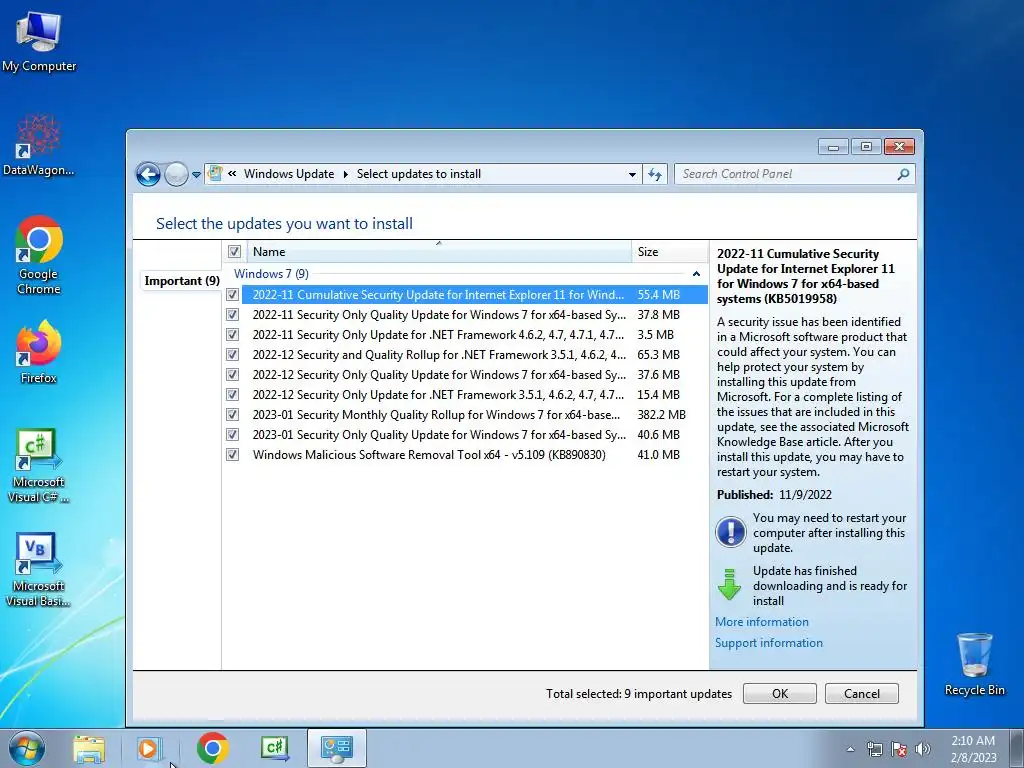Launch Windows Media Player from taskbar
This screenshot has width=1024, height=768.
148,748
